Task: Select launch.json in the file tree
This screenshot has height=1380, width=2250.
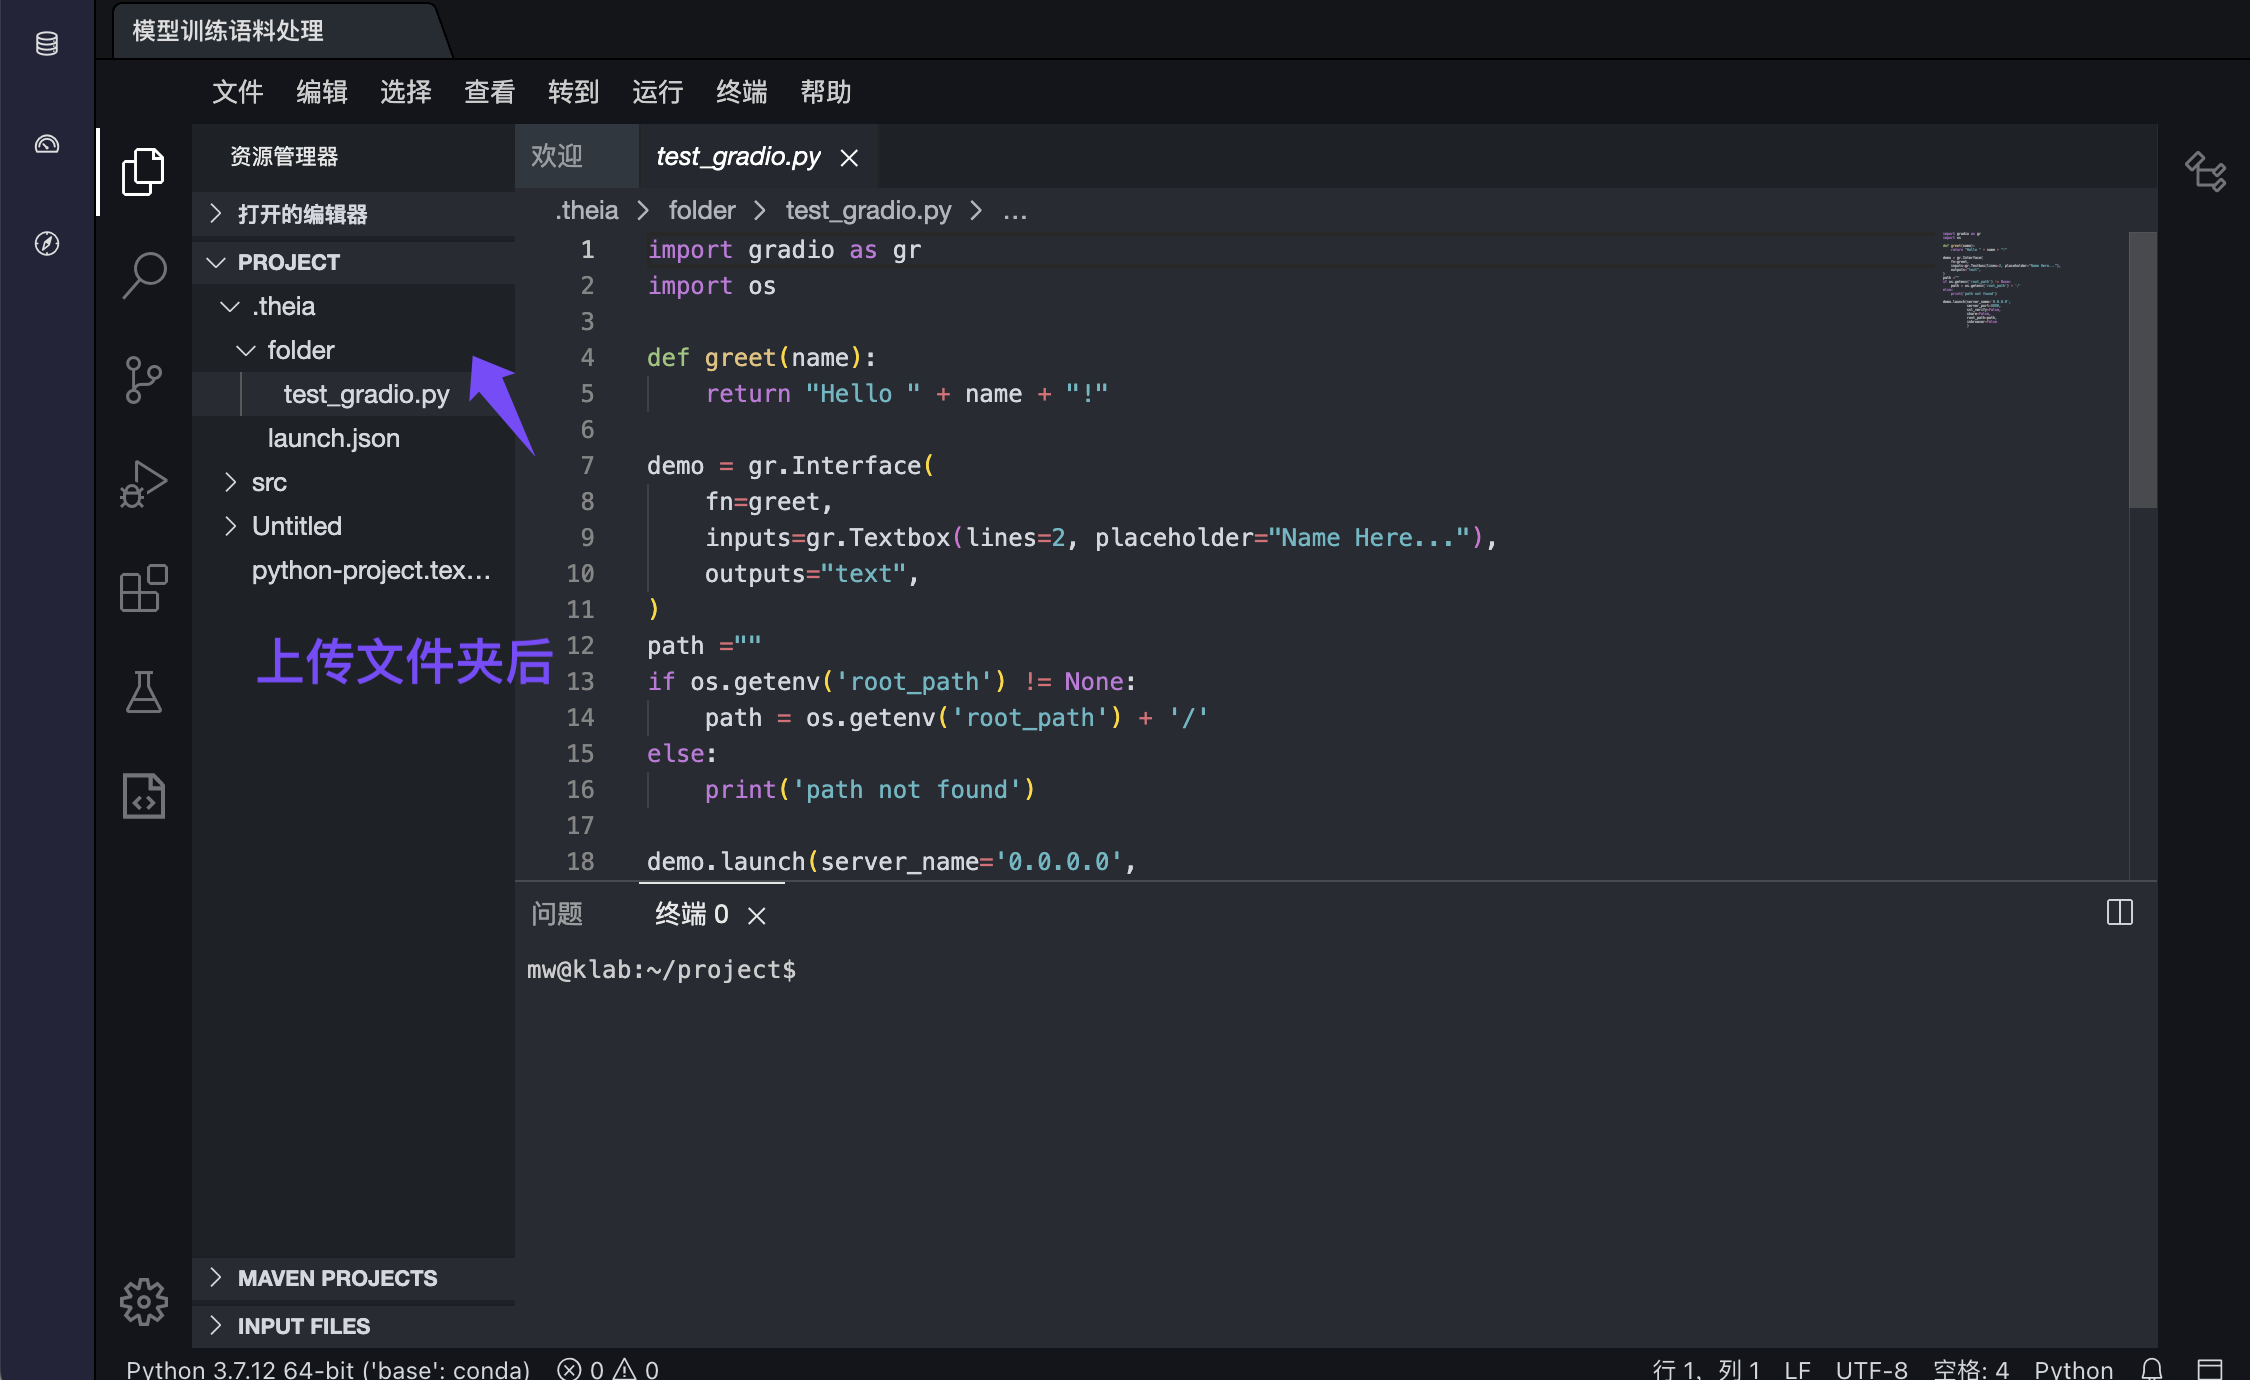Action: coord(333,438)
